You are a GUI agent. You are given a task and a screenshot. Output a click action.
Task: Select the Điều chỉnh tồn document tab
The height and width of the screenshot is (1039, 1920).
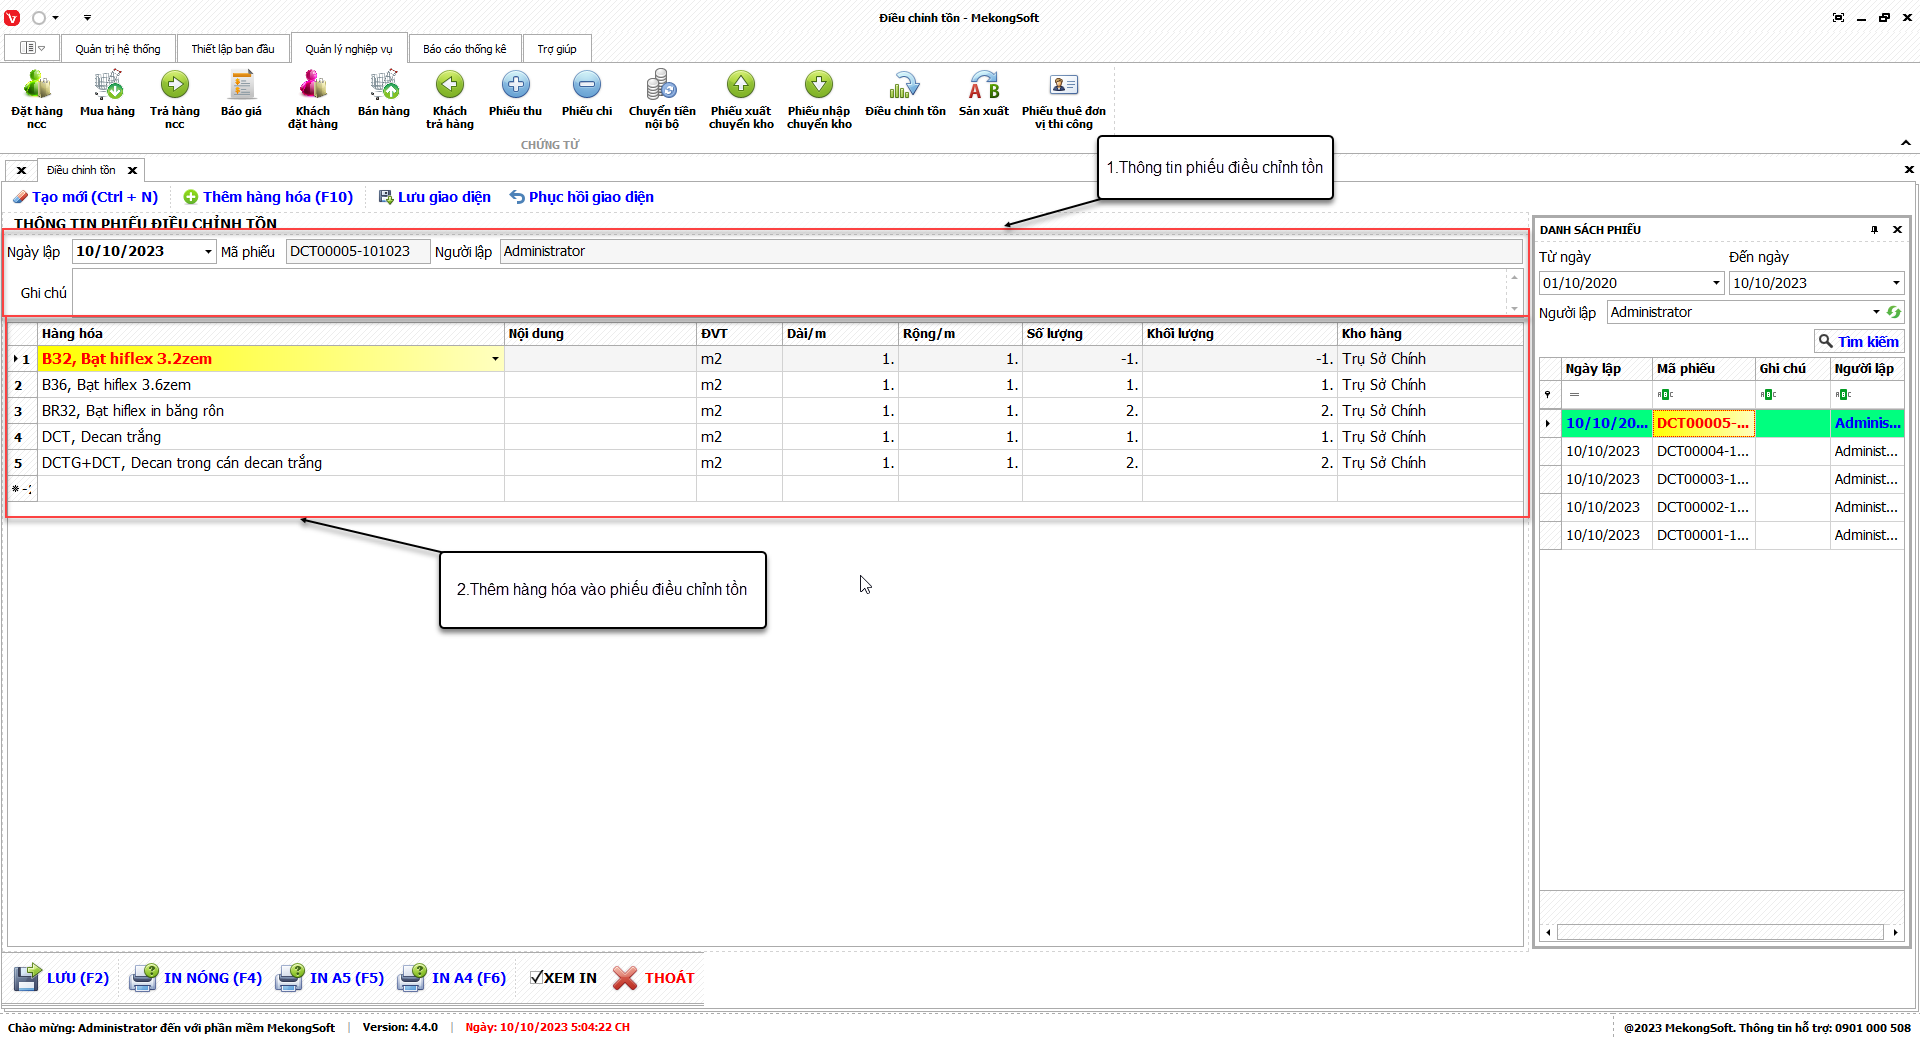click(81, 170)
